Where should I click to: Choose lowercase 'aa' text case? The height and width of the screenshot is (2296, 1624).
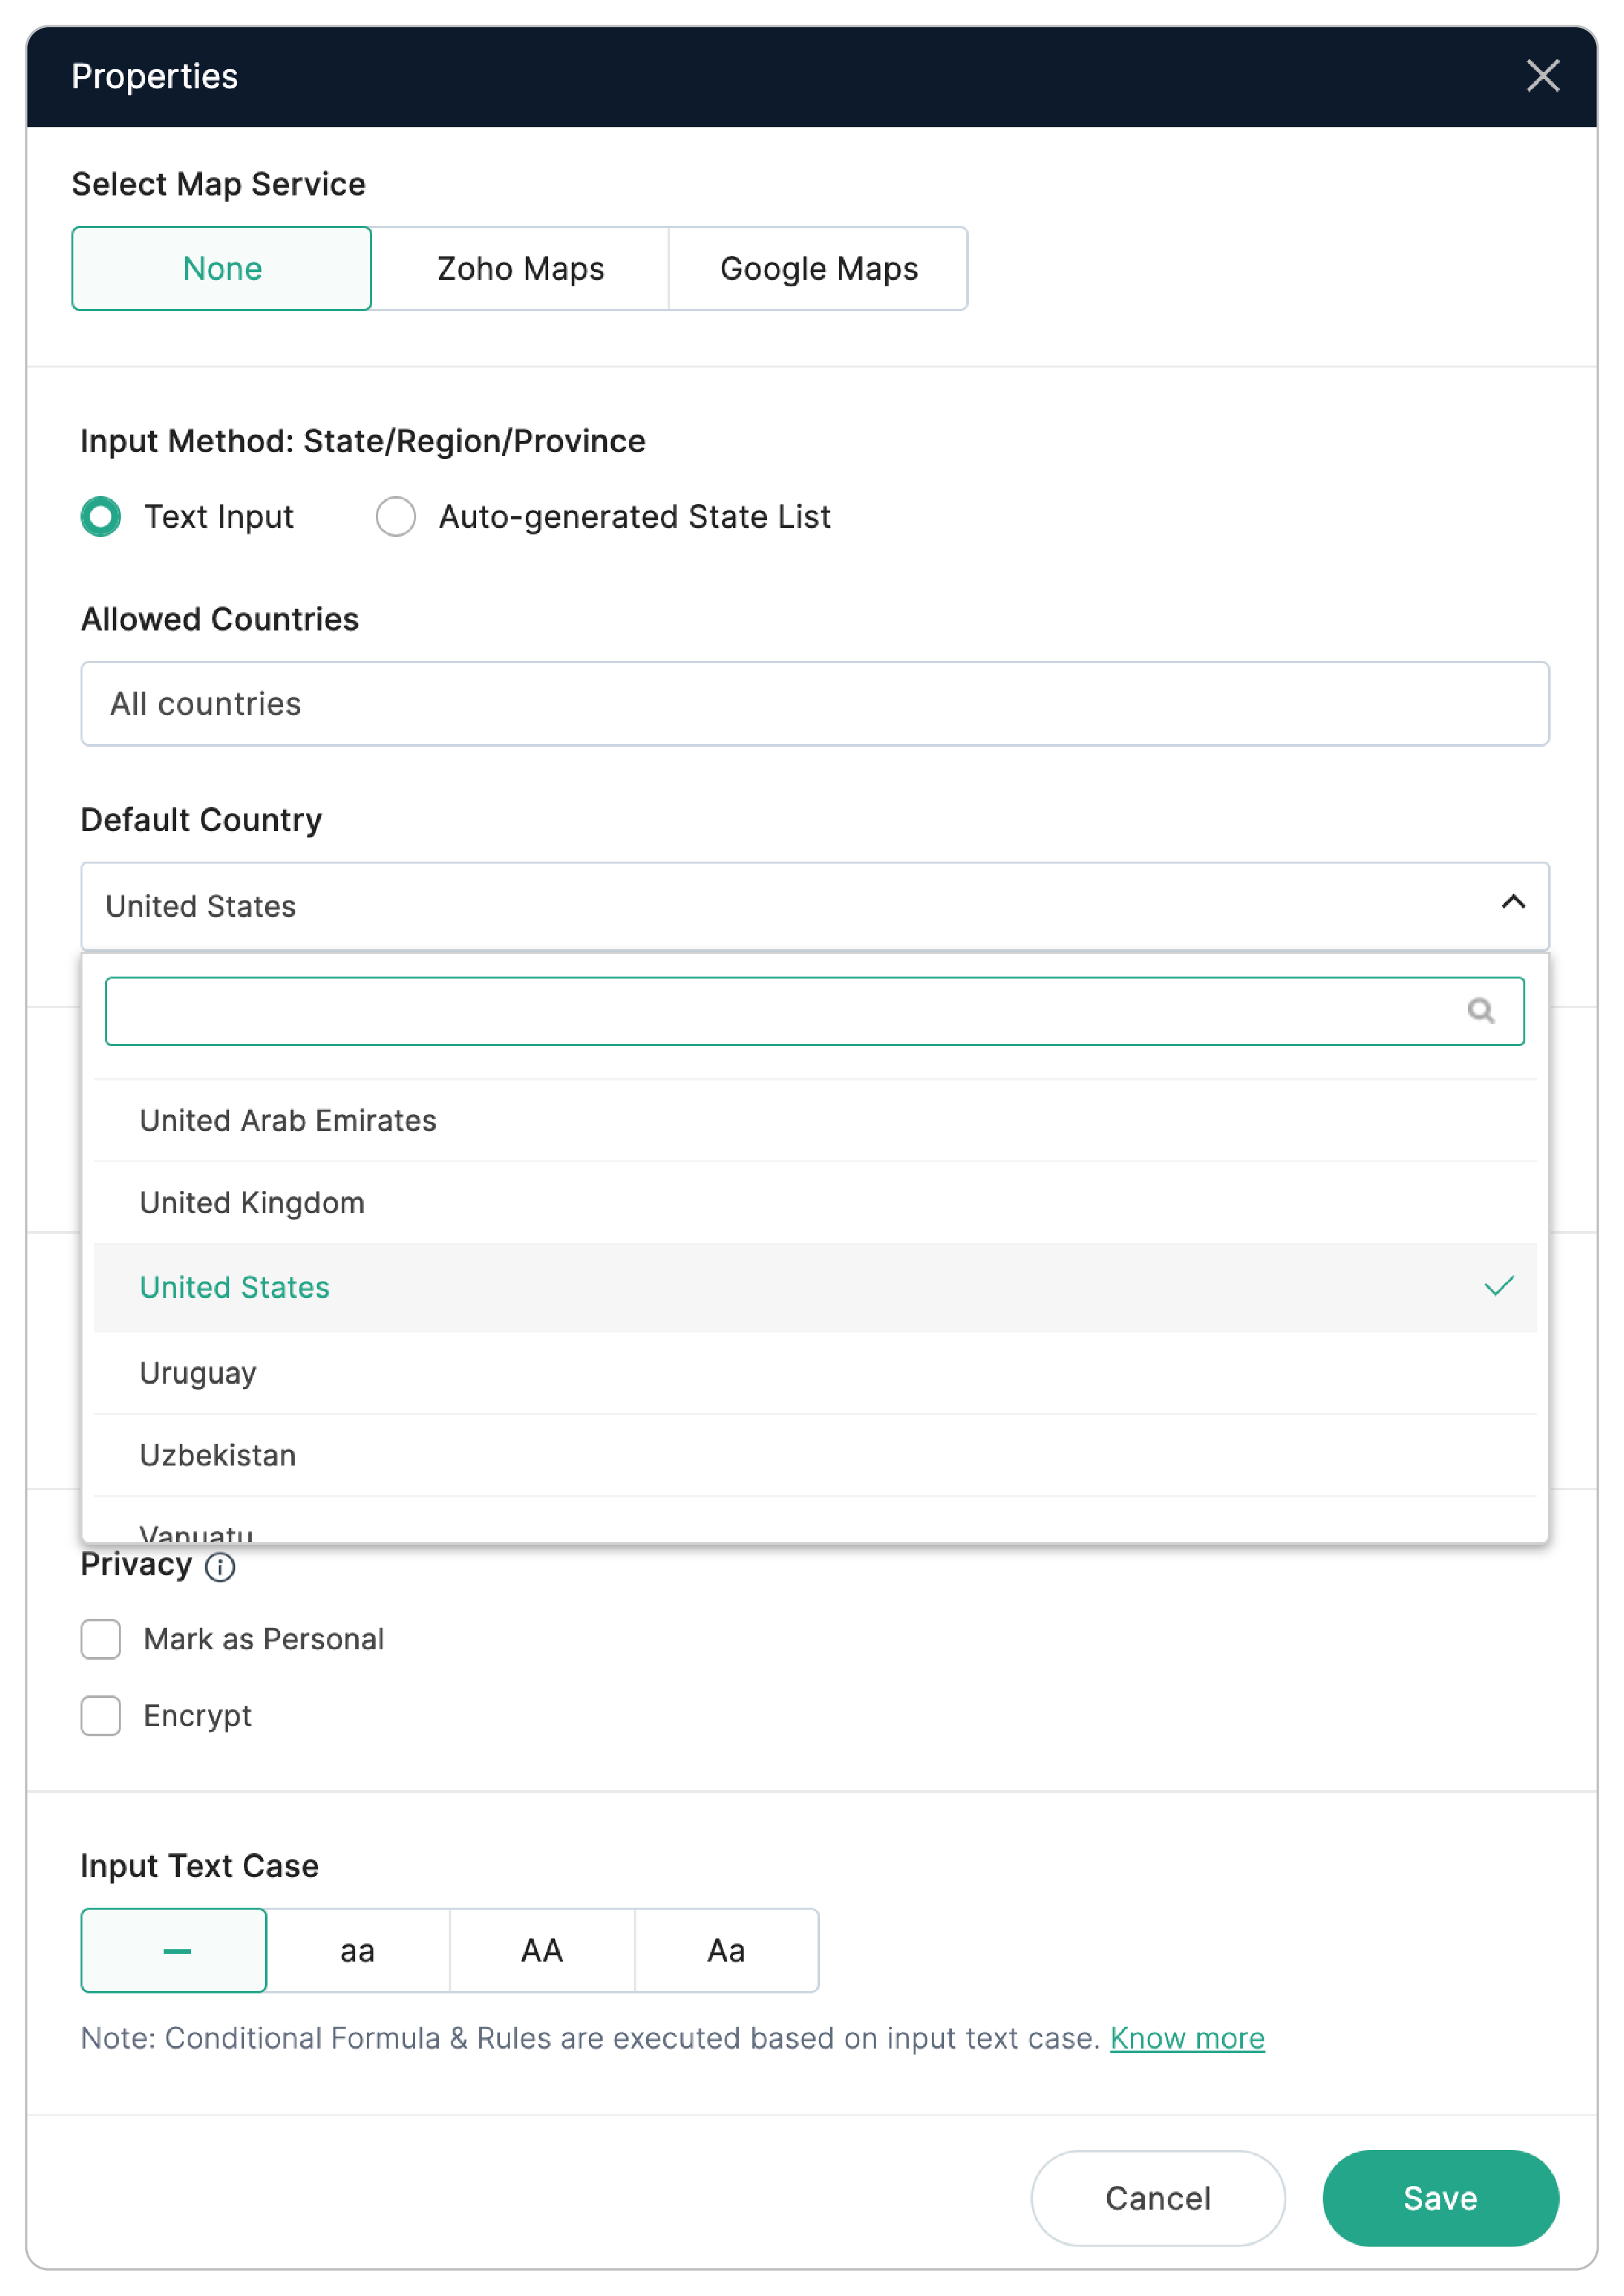[357, 1950]
